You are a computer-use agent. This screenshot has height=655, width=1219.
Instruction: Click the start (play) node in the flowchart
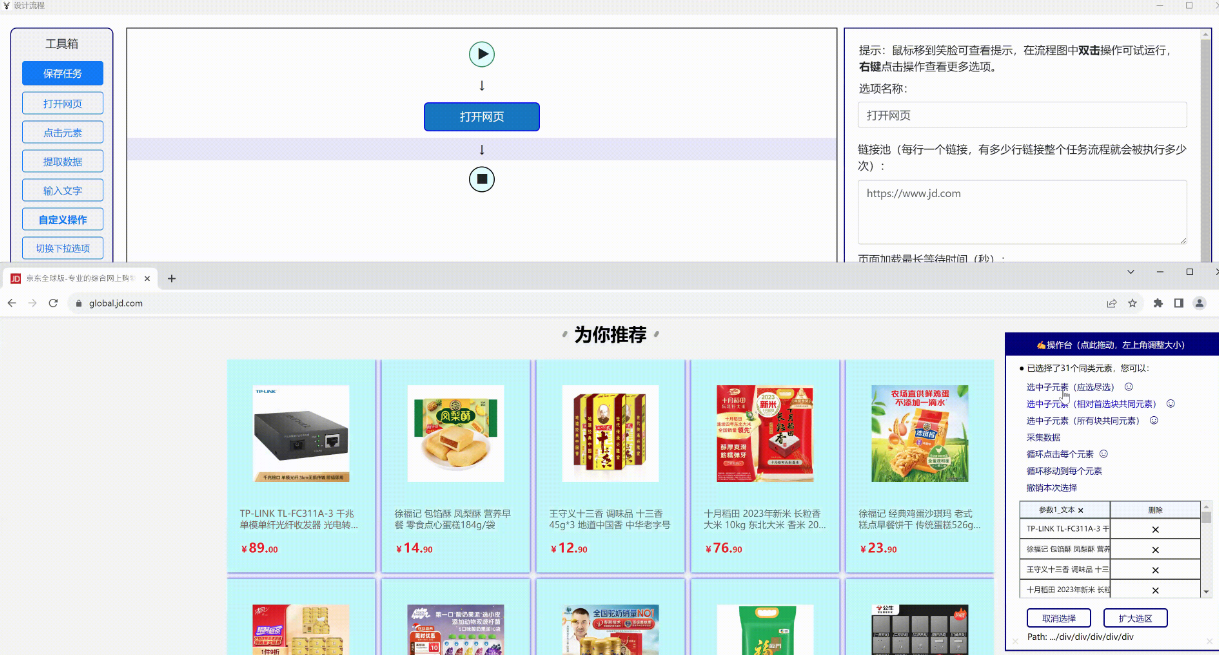coord(482,54)
